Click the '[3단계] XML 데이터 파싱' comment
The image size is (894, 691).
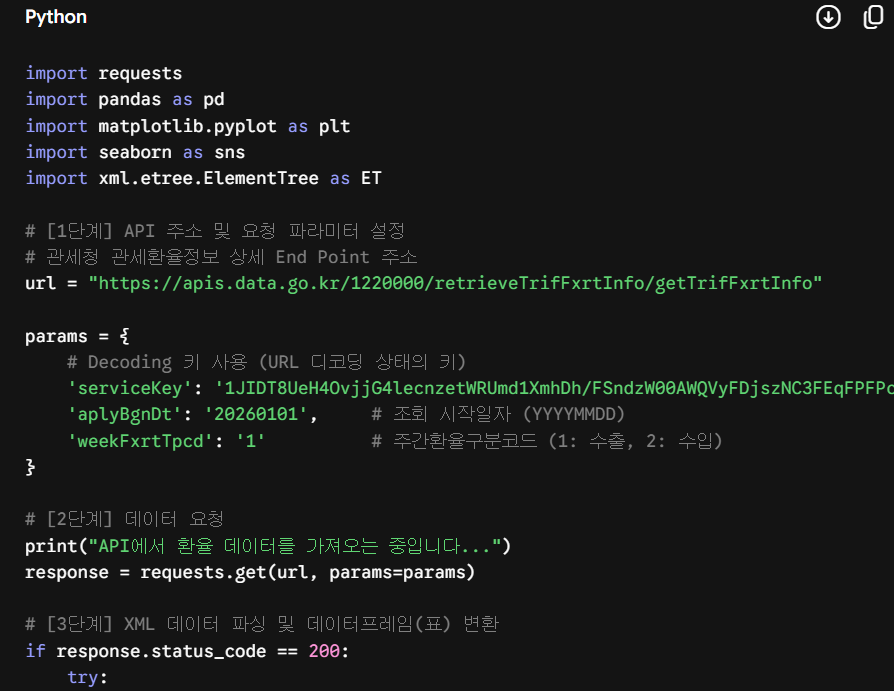pos(262,624)
